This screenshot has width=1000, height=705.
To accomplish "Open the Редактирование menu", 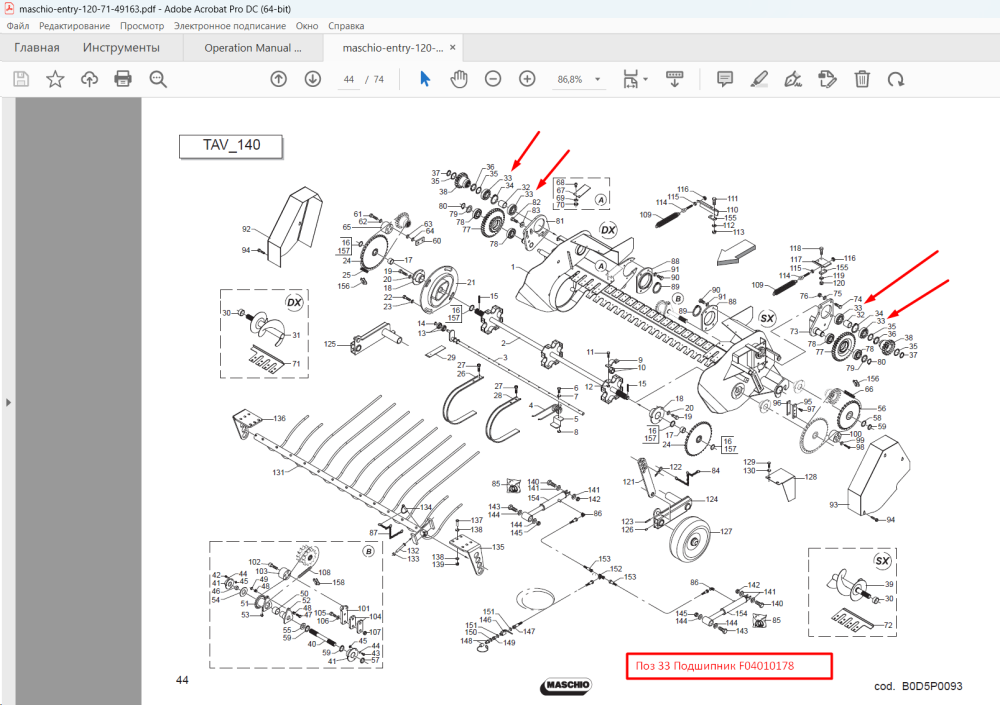I will (74, 26).
